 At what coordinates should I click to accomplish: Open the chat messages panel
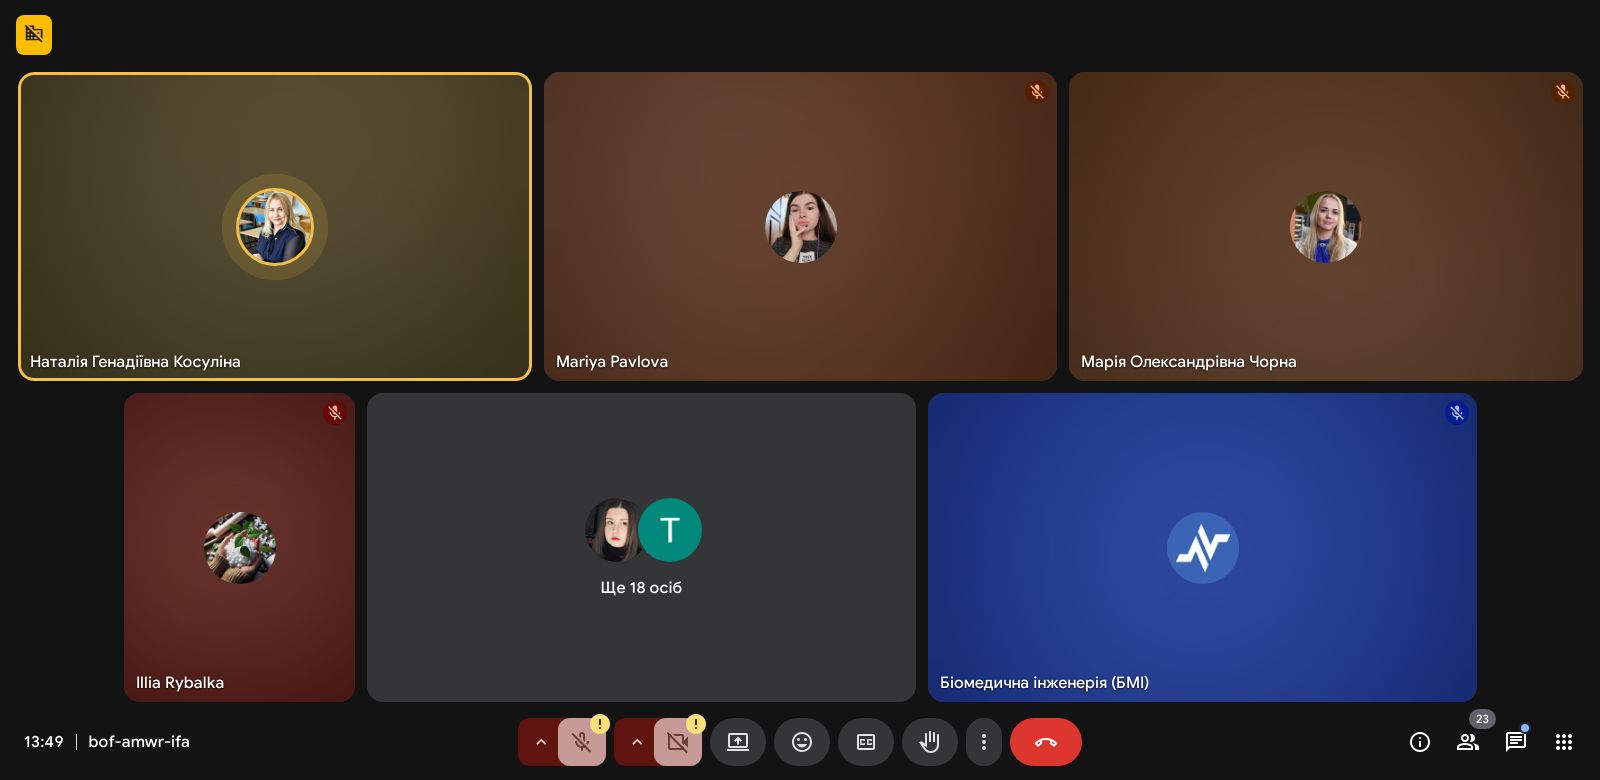1516,742
